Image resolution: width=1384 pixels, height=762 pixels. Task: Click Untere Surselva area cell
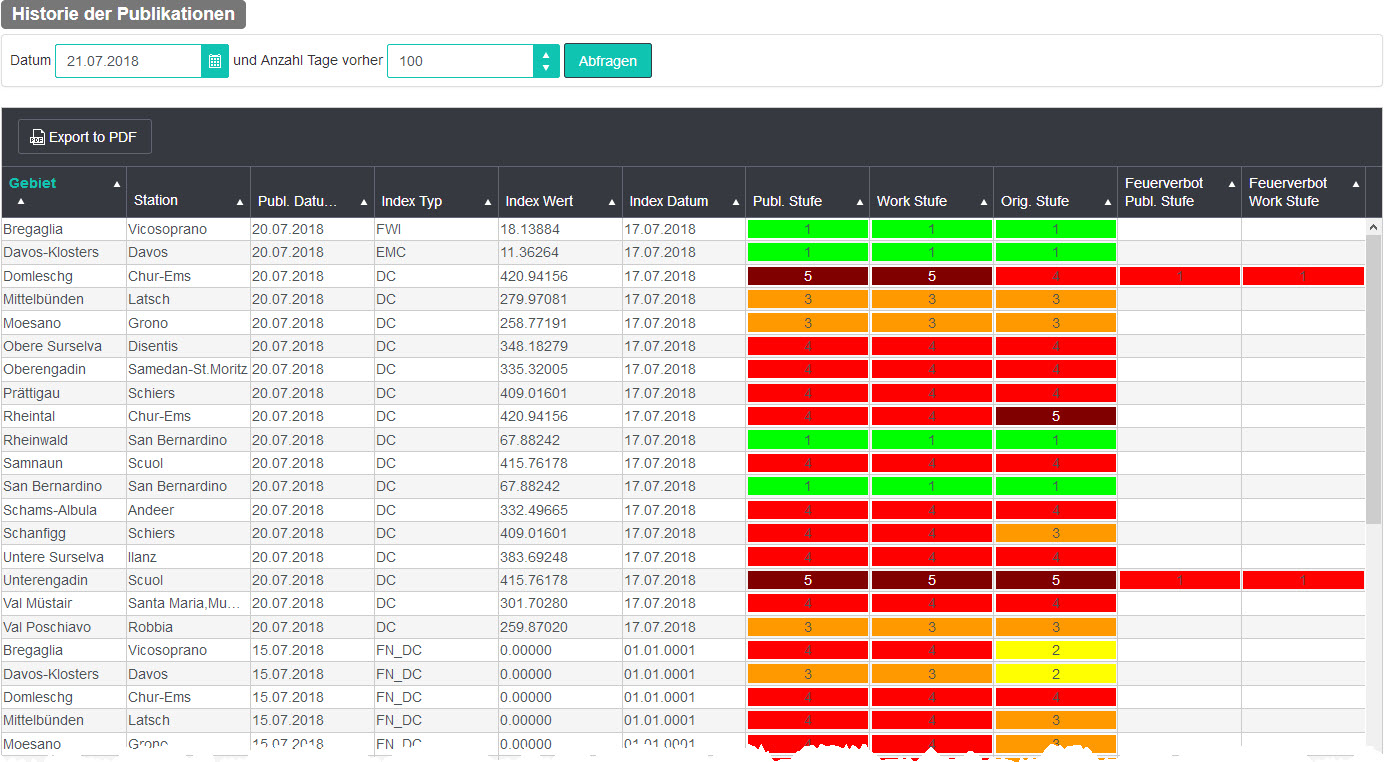(64, 557)
